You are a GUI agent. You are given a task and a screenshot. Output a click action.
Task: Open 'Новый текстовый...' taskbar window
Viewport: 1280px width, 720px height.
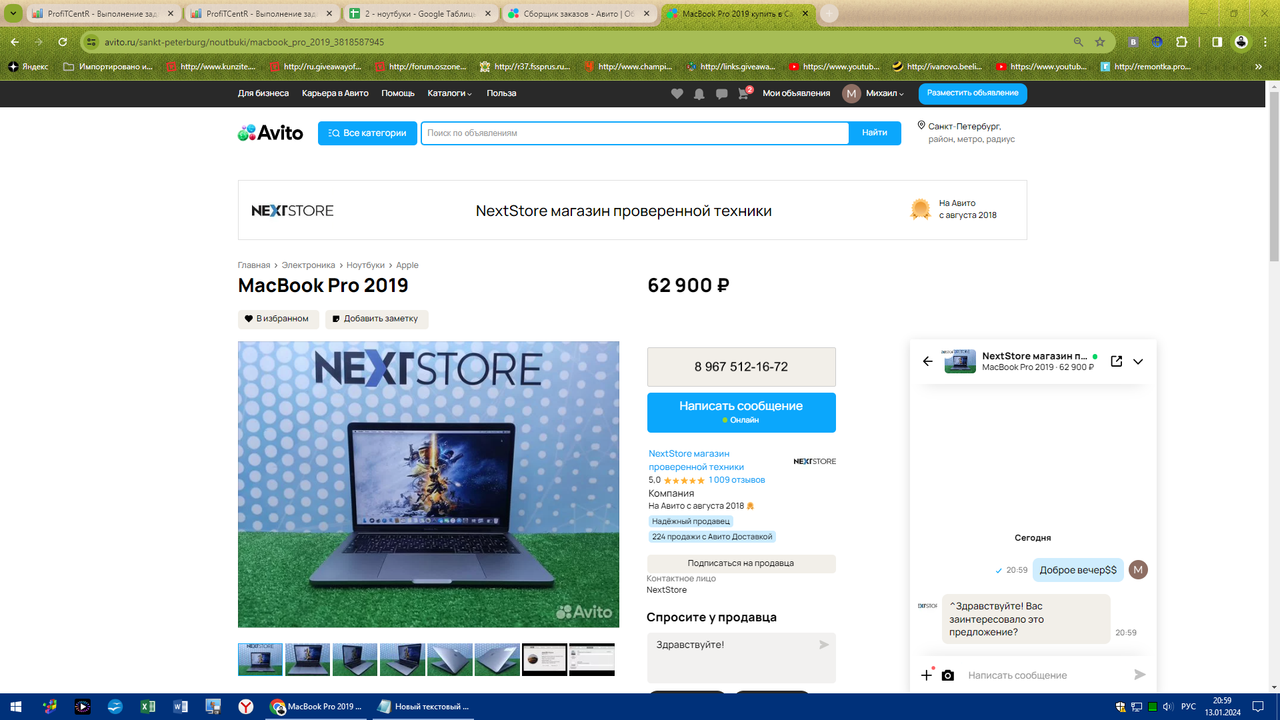[x=422, y=706]
